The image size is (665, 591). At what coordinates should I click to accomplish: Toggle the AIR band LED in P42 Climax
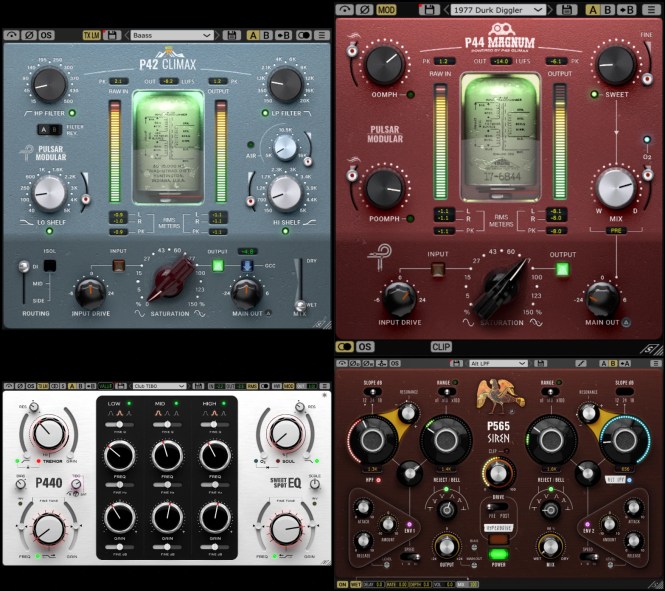tap(250, 144)
